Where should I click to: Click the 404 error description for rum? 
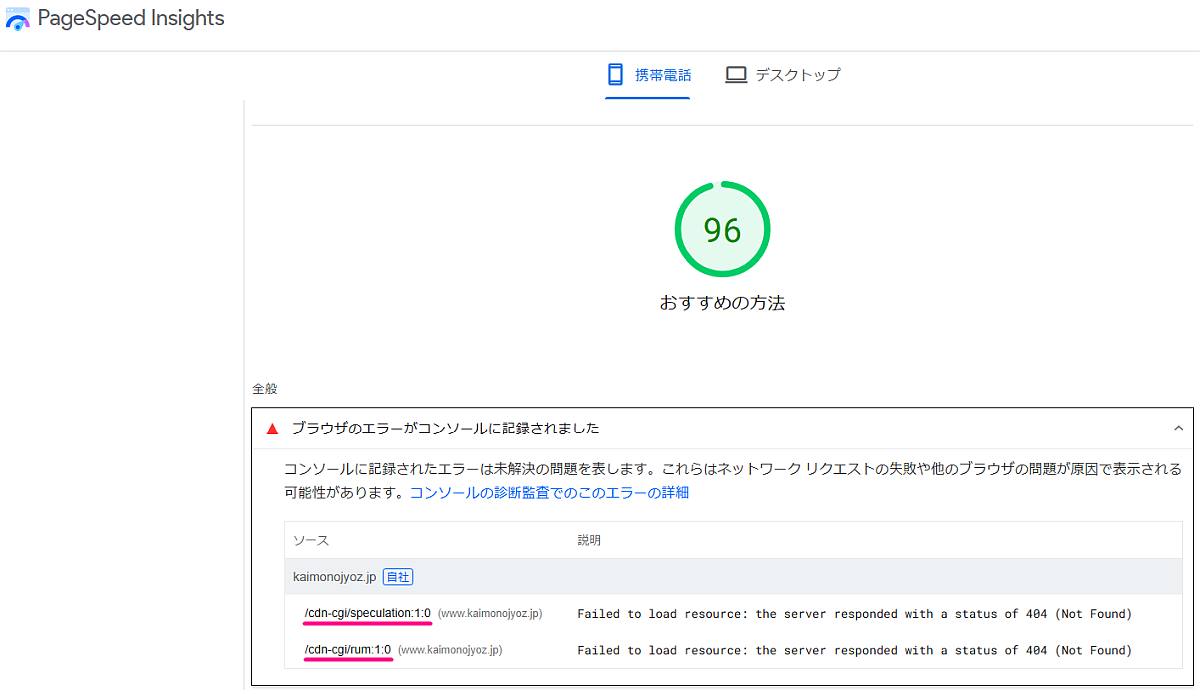pos(854,650)
